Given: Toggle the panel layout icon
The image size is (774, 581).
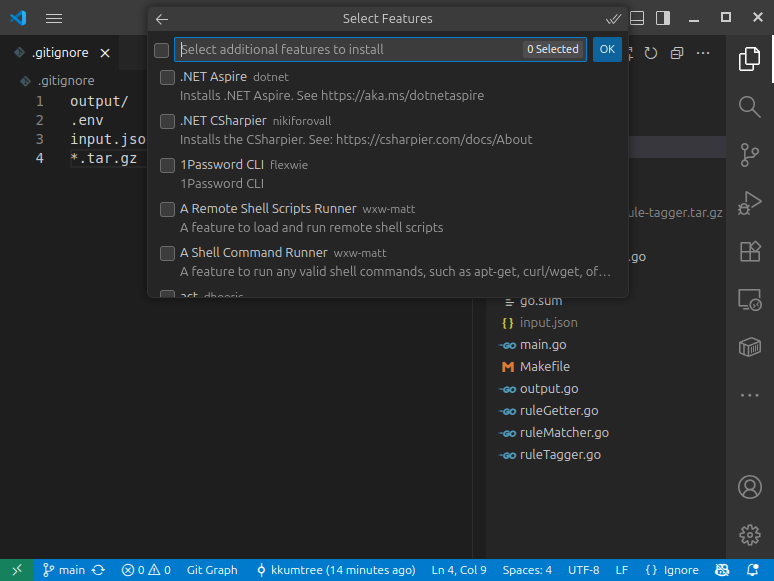Looking at the screenshot, I should point(637,18).
